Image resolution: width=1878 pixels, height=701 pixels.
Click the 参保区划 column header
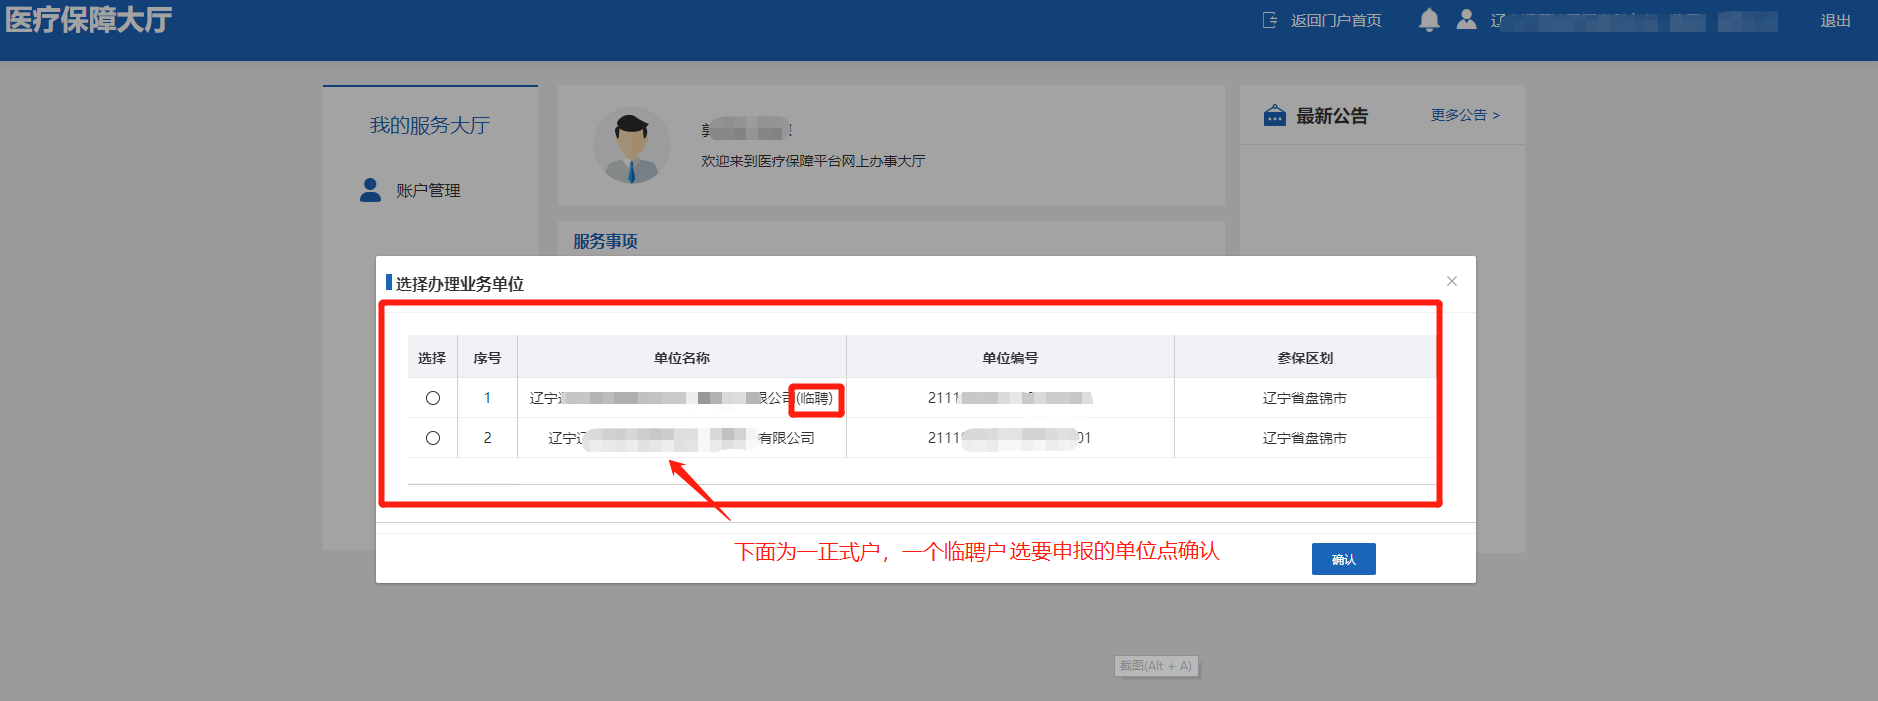[1305, 358]
